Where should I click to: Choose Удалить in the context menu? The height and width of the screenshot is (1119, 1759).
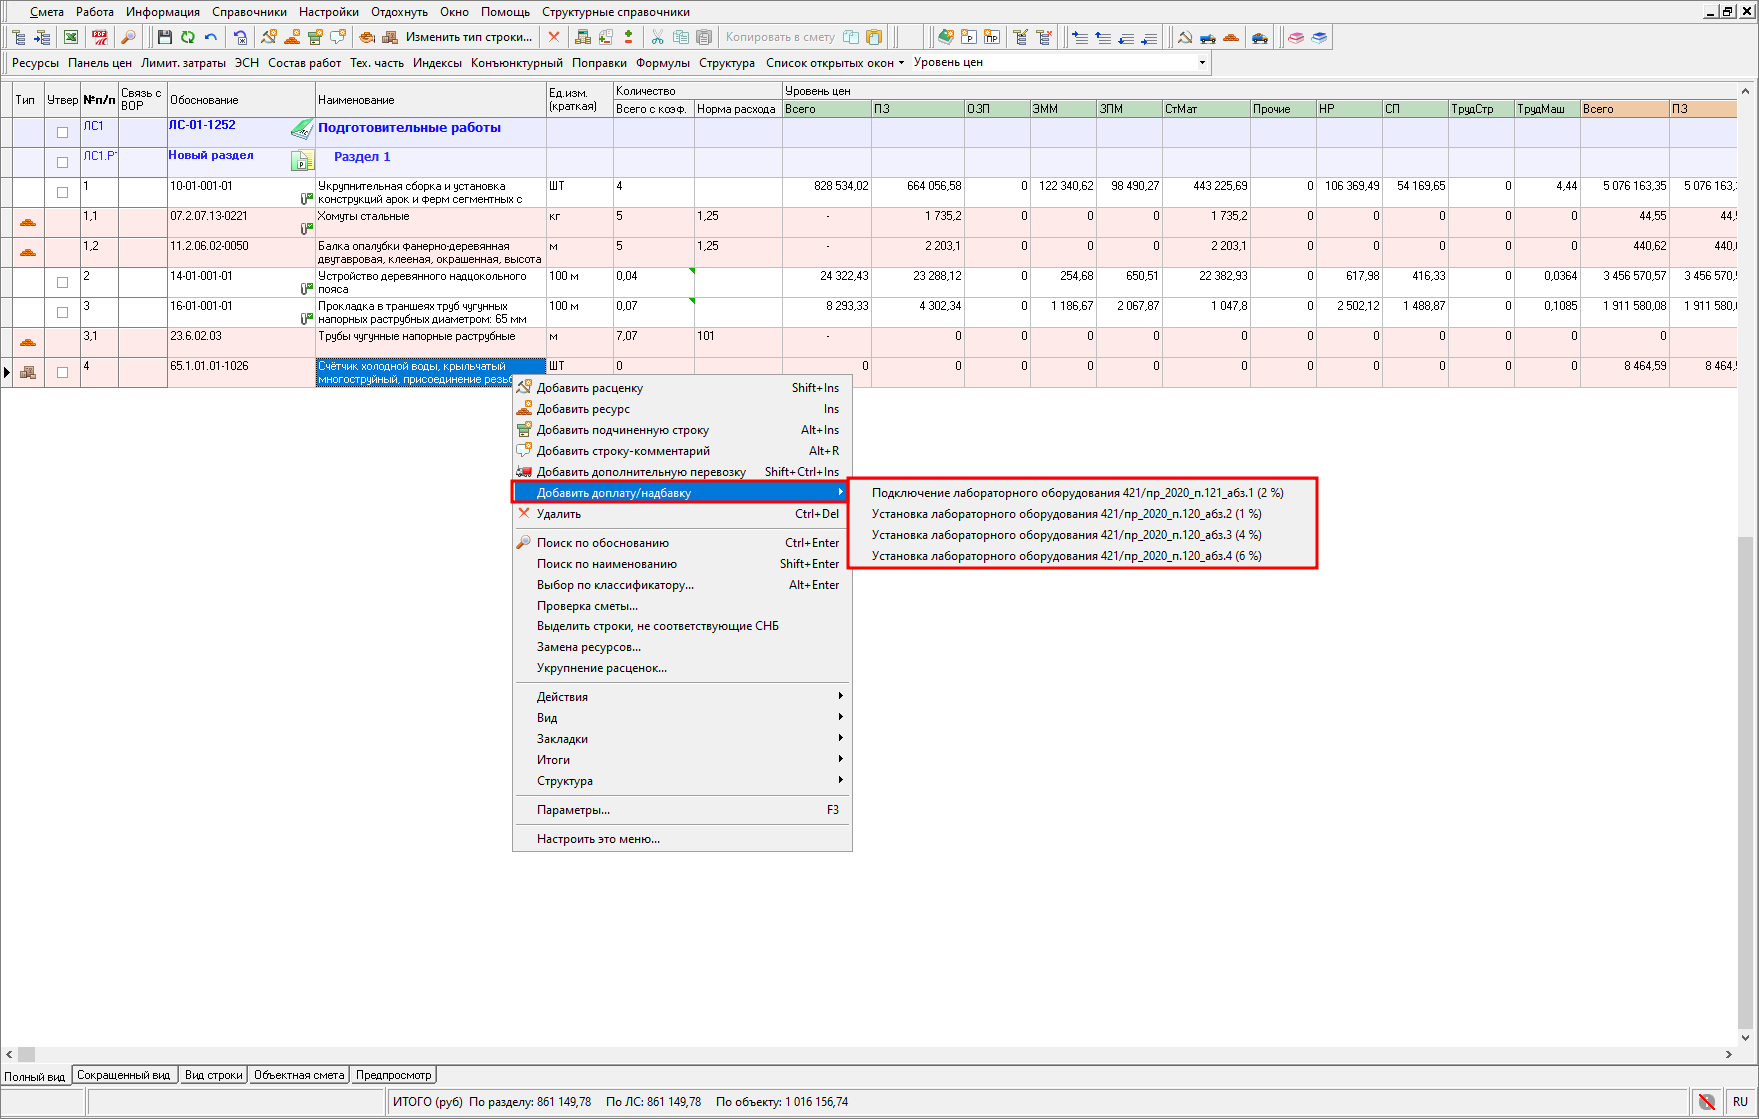[682, 514]
